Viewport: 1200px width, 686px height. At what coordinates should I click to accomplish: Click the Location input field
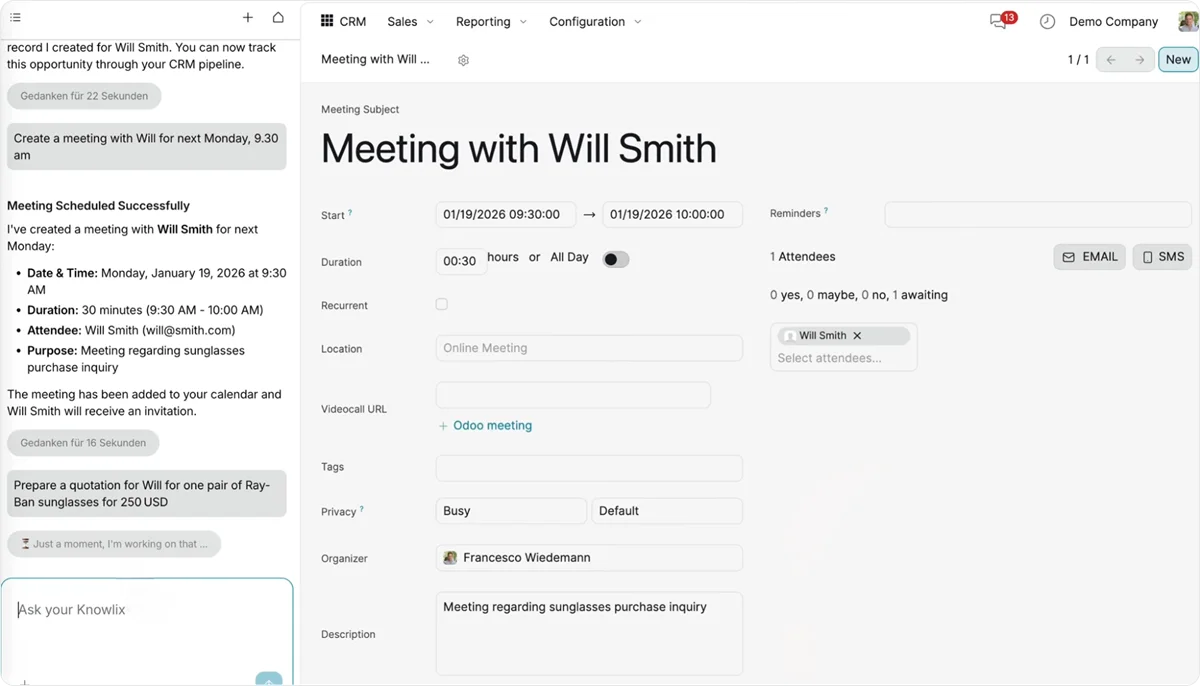[x=589, y=348]
